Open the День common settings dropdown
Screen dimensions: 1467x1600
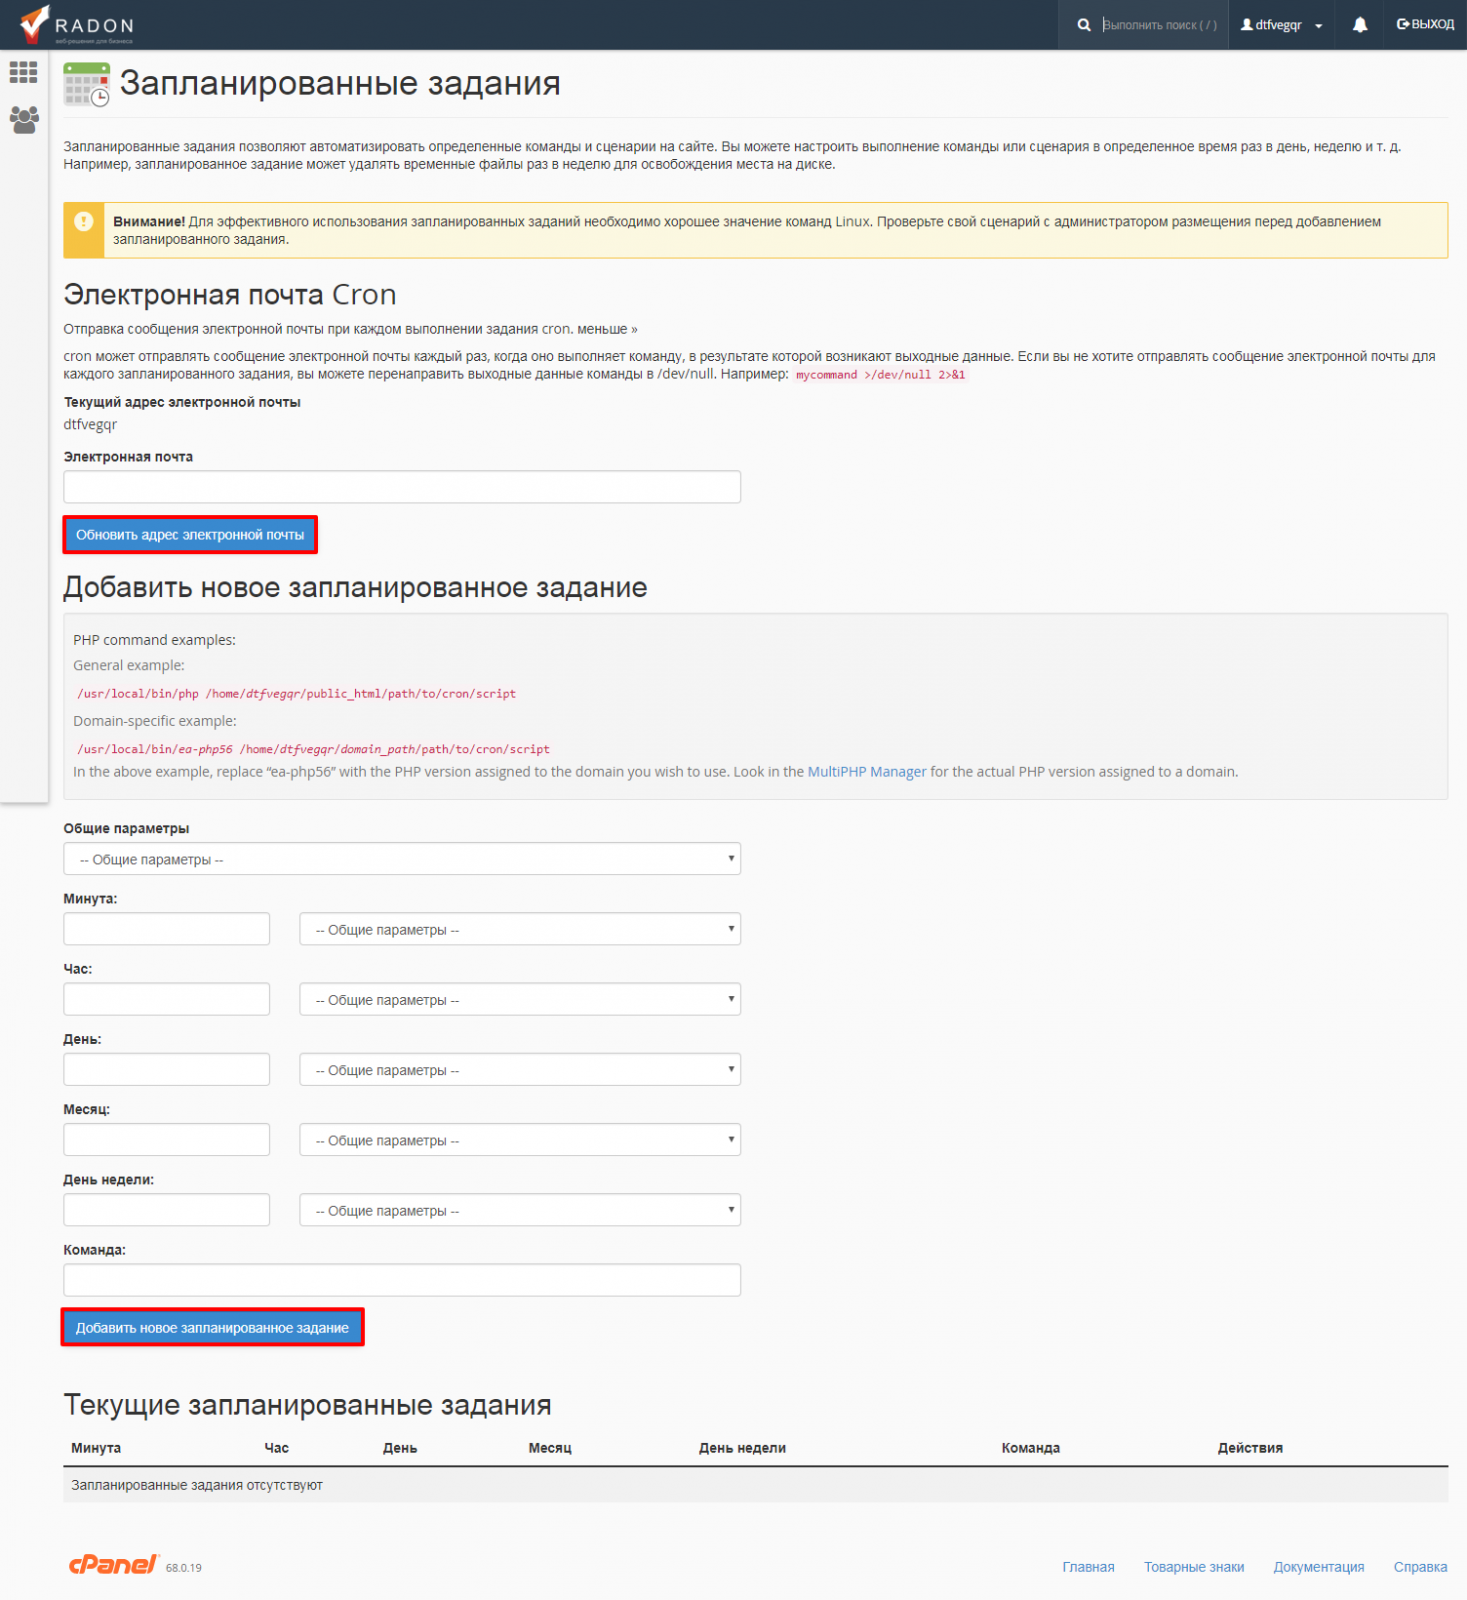(520, 1069)
